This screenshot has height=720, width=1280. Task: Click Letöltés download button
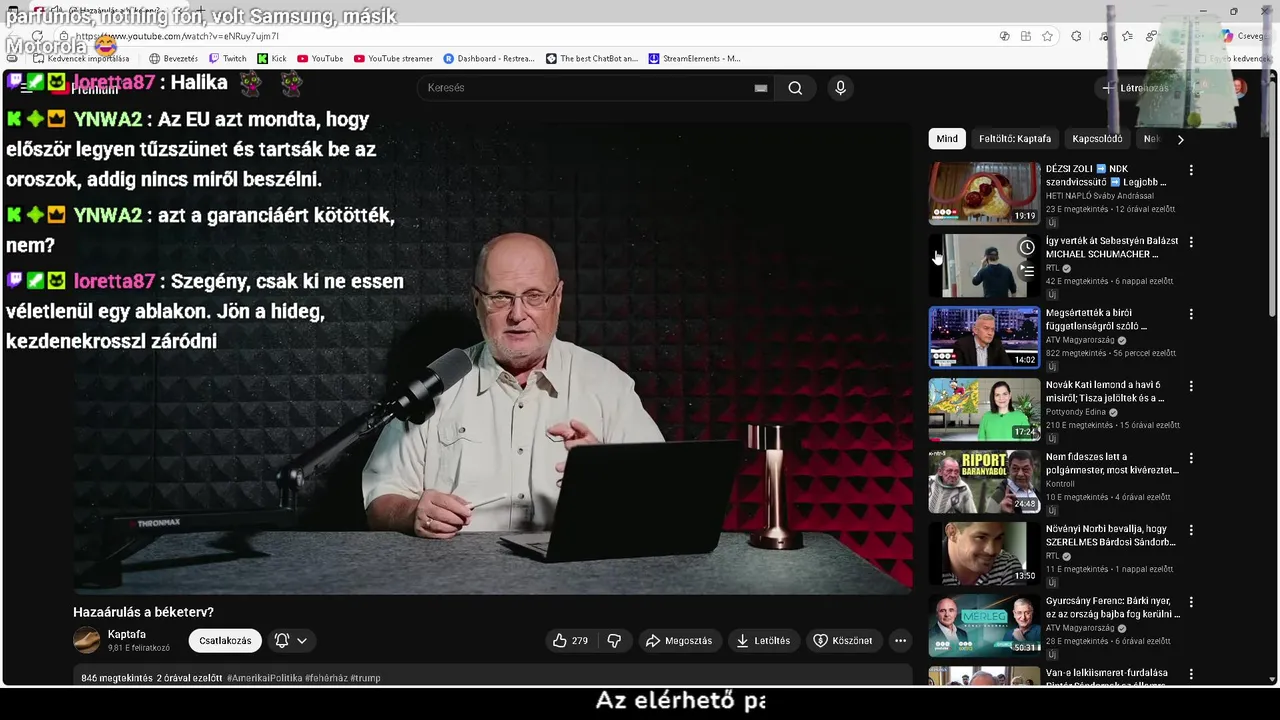pos(763,641)
